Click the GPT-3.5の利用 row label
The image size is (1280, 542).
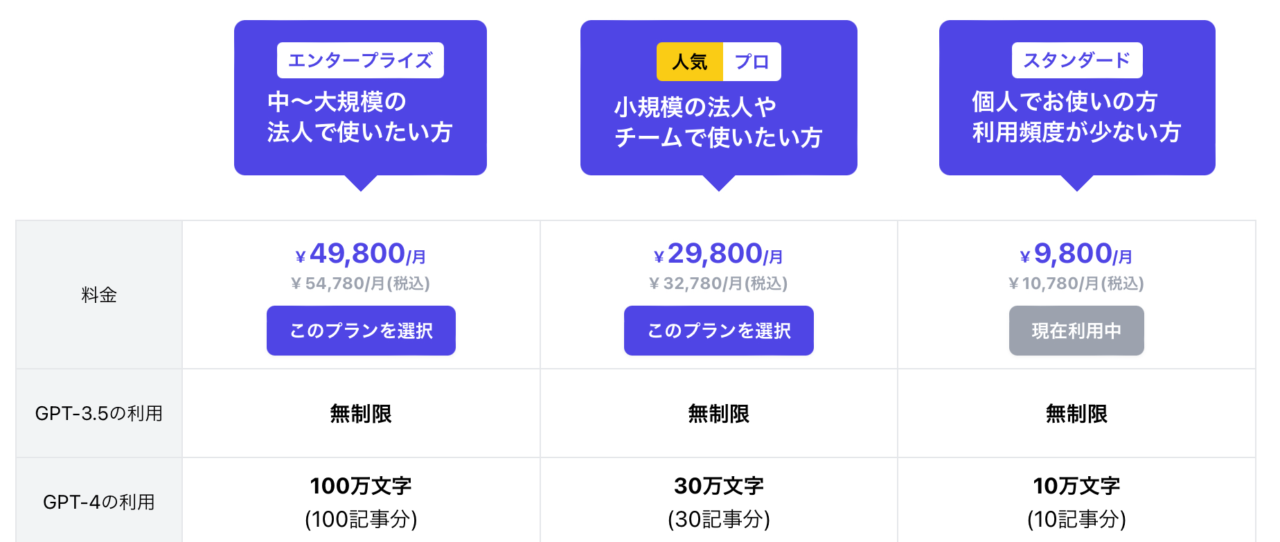point(99,413)
